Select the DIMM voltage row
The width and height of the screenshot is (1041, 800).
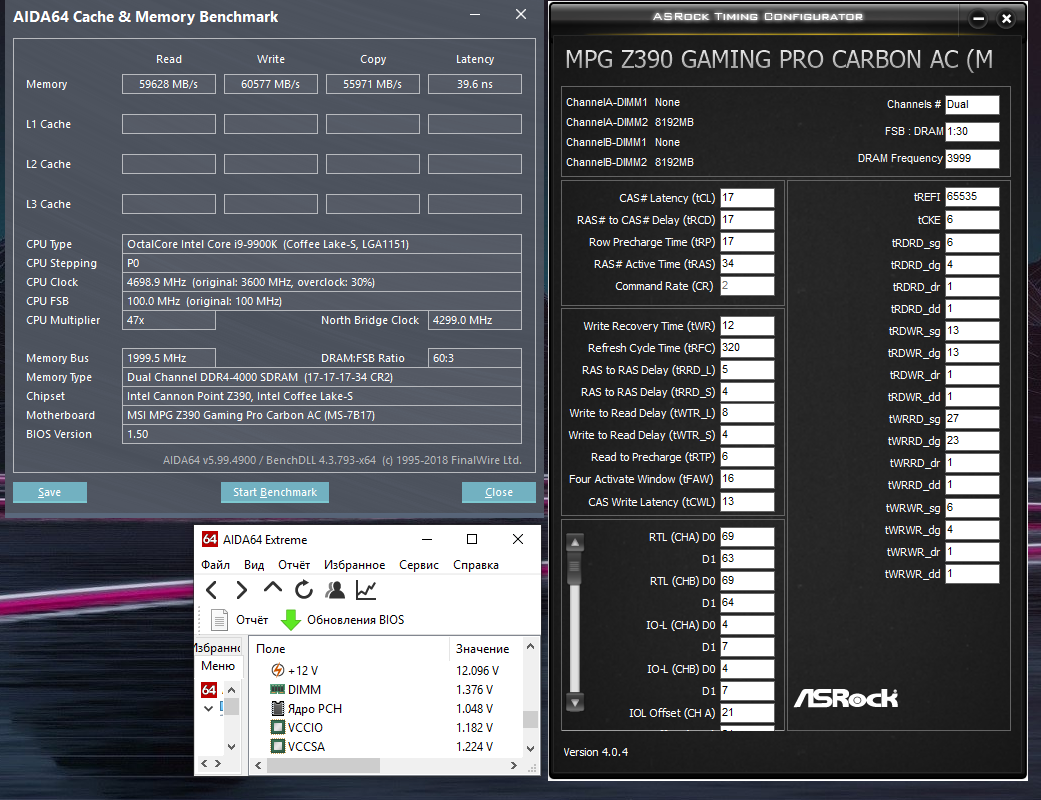point(385,690)
